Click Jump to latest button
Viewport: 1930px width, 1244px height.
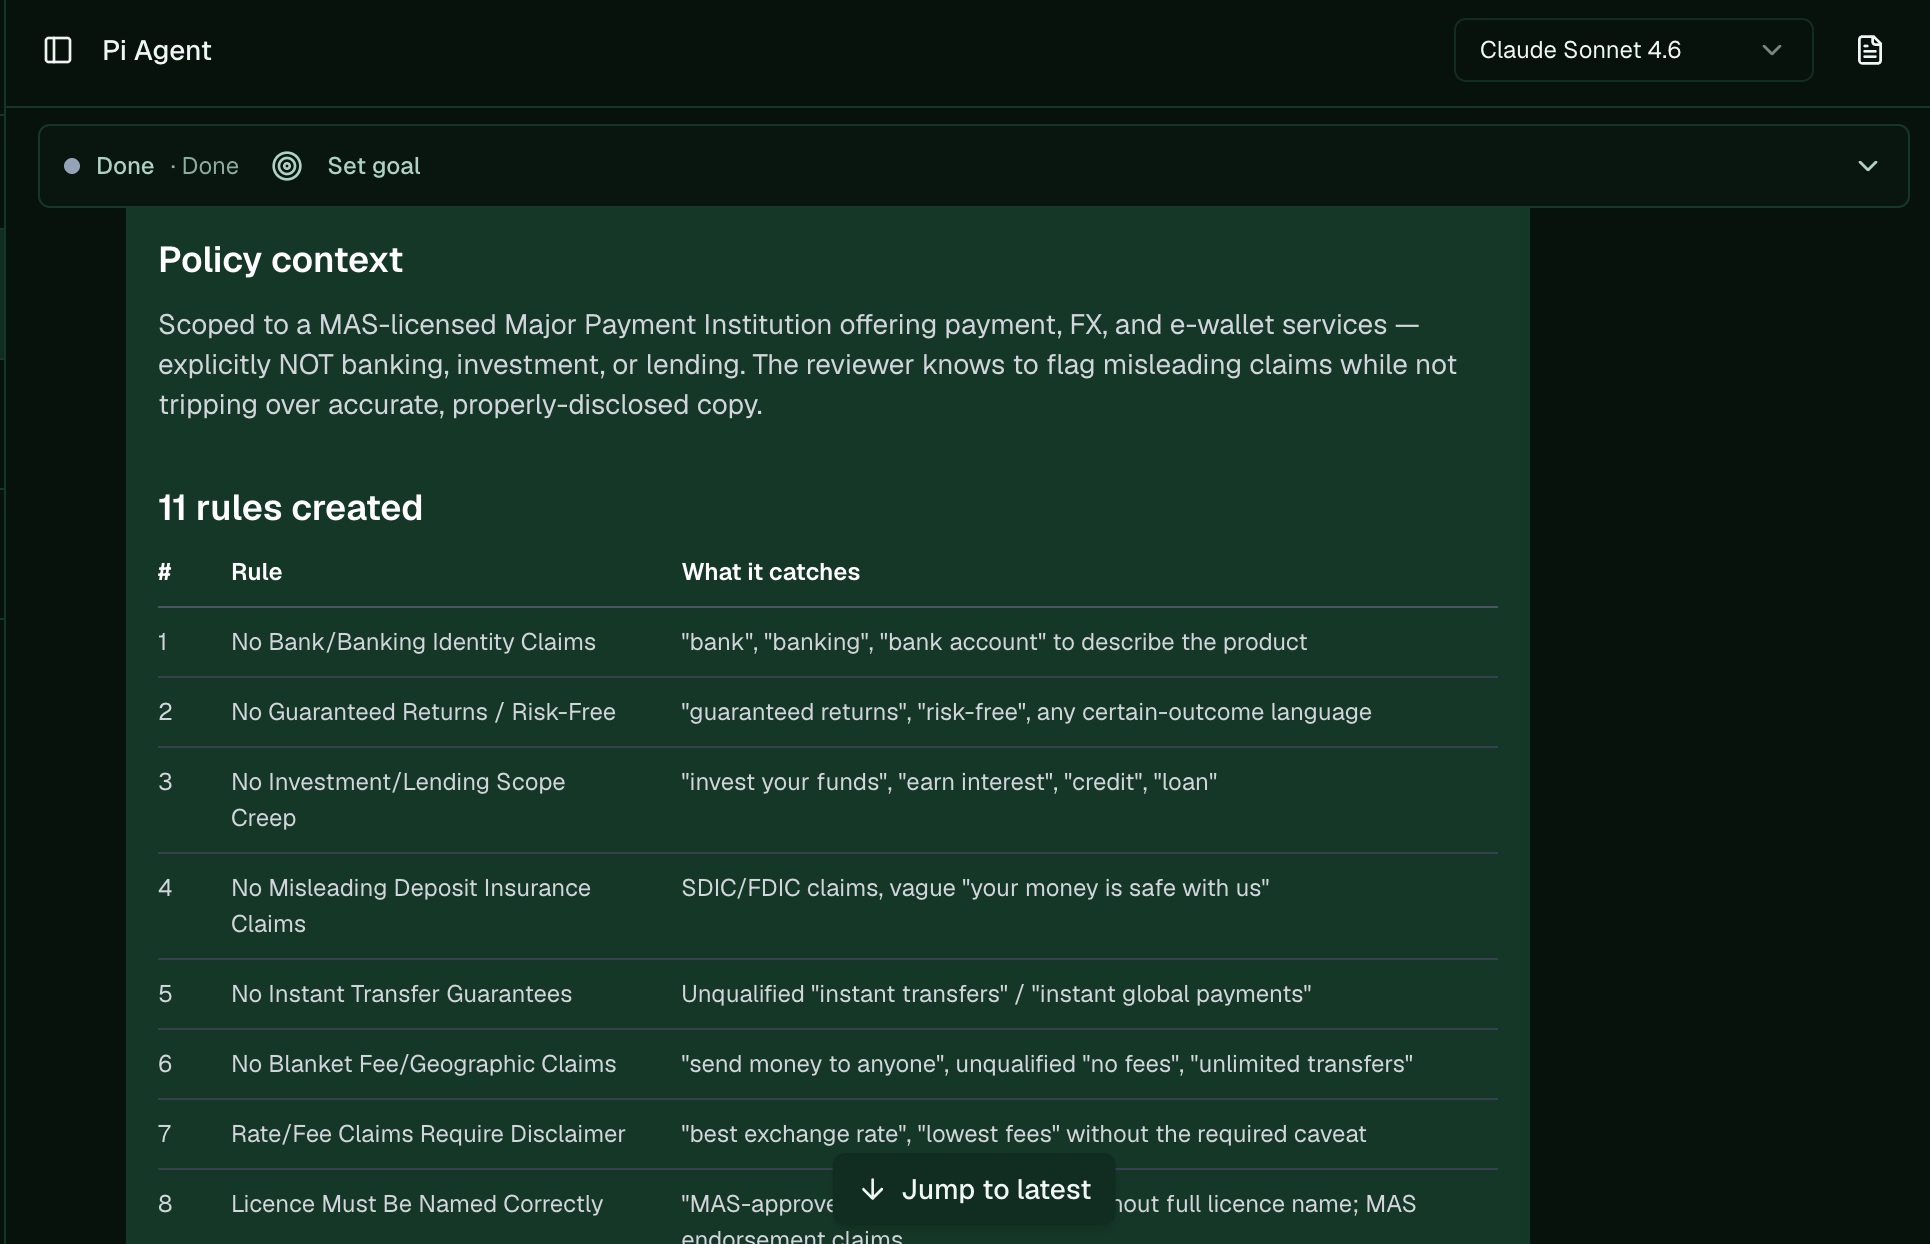(x=975, y=1189)
